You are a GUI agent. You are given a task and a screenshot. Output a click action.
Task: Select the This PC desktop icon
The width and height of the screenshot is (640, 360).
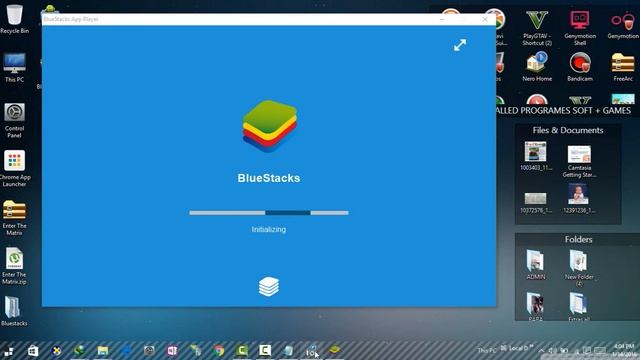[14, 67]
